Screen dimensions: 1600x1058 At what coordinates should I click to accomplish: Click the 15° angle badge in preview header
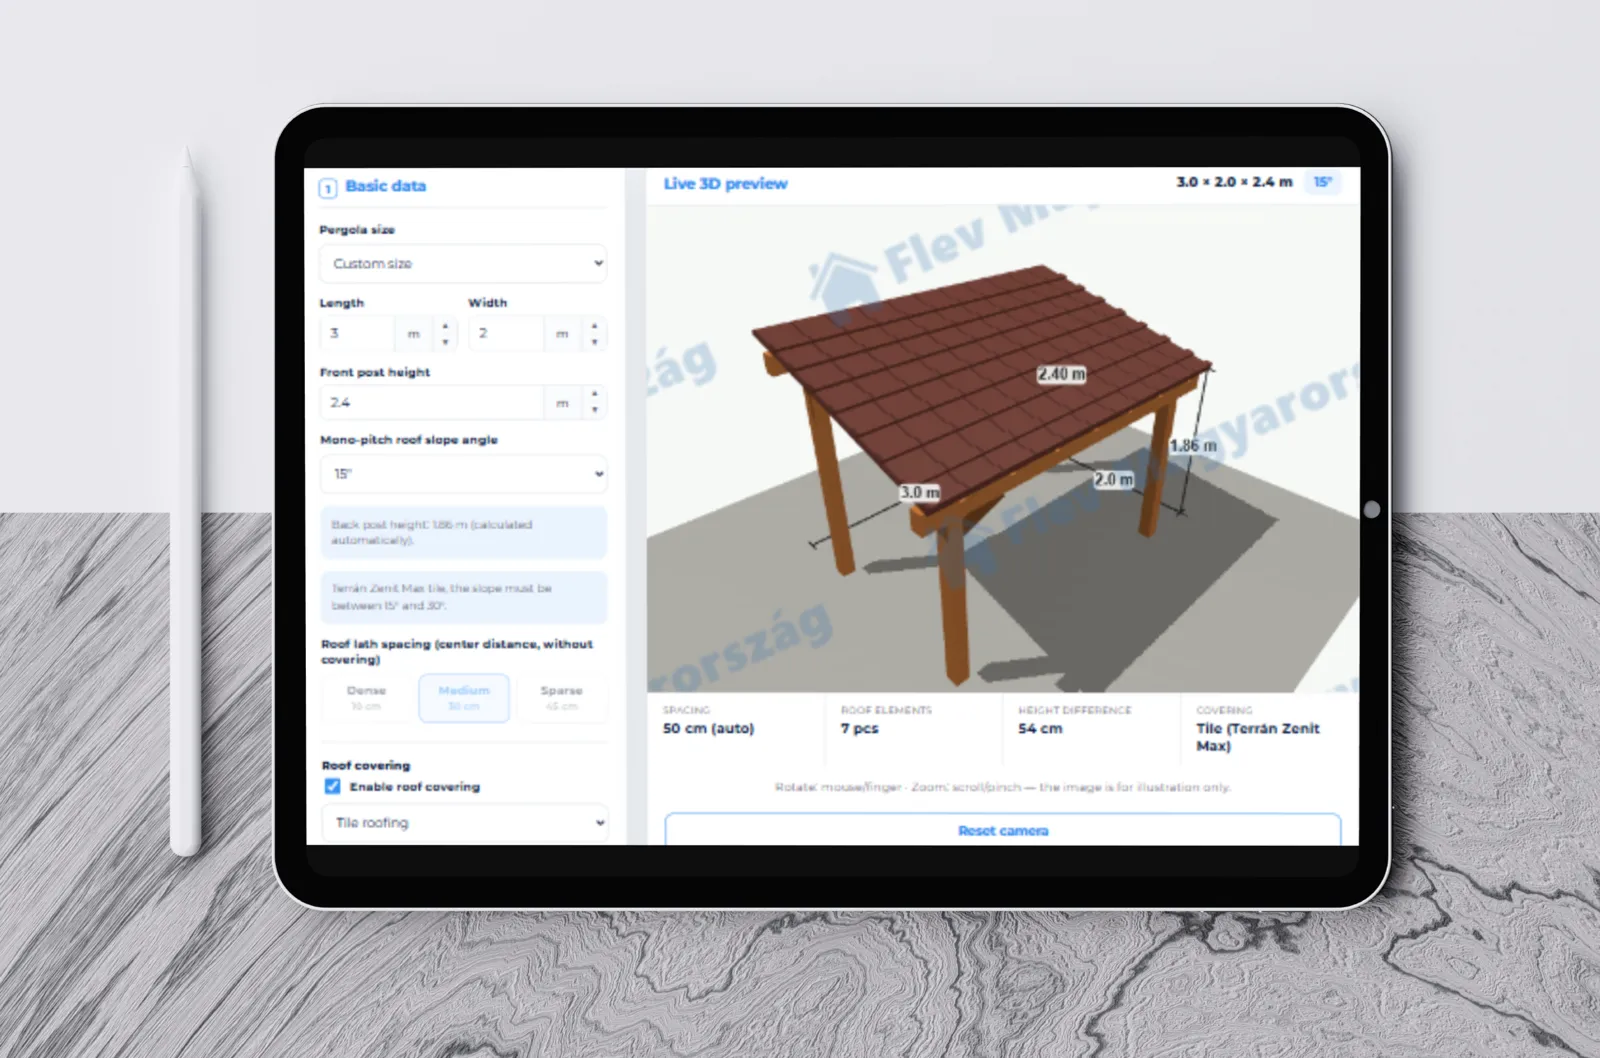coord(1322,182)
